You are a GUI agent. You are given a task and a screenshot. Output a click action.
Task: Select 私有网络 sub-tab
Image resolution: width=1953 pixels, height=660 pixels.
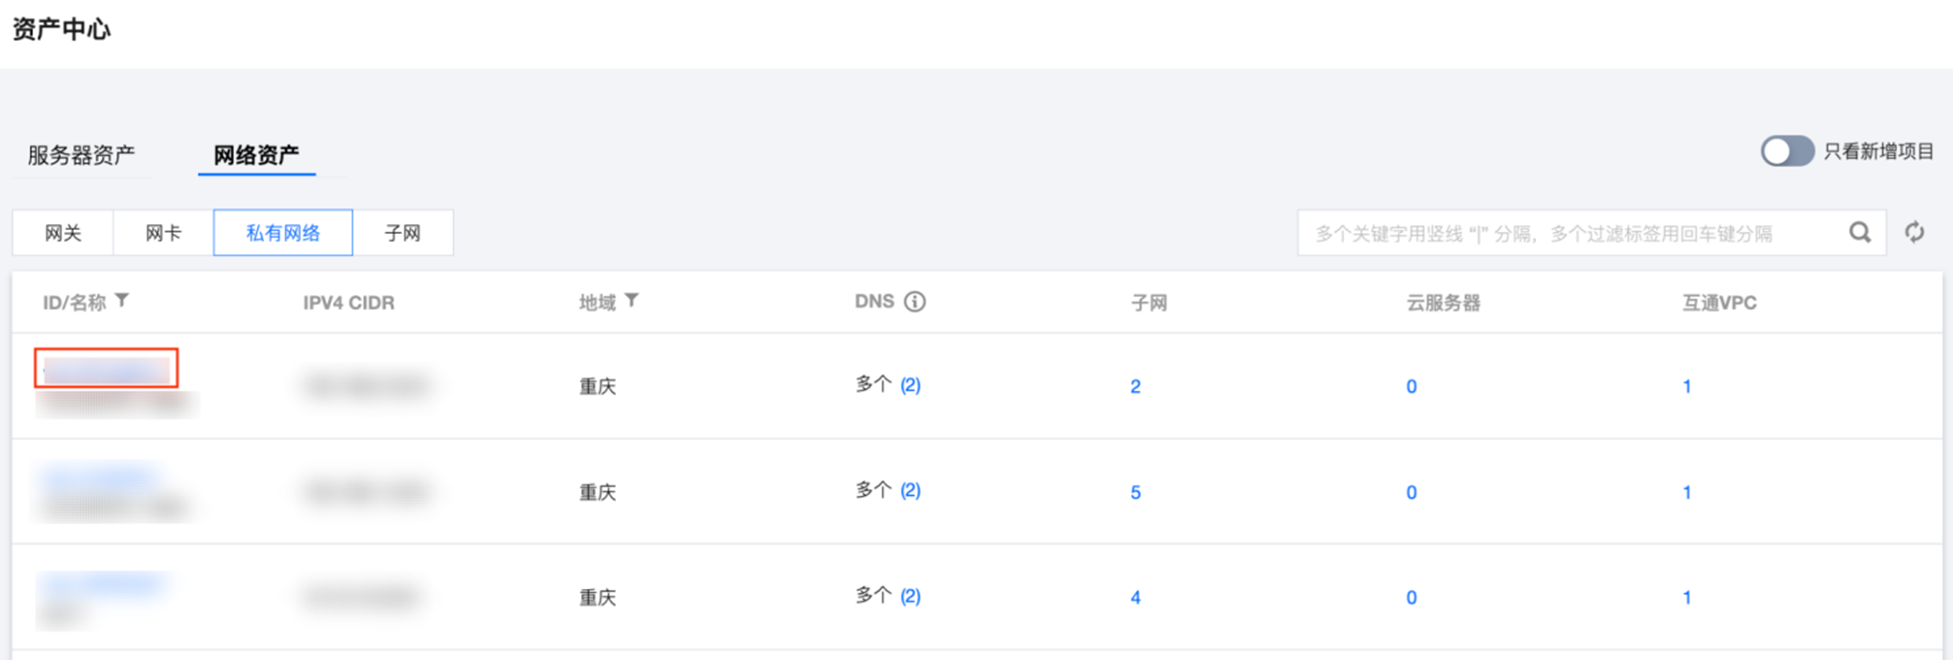point(283,233)
